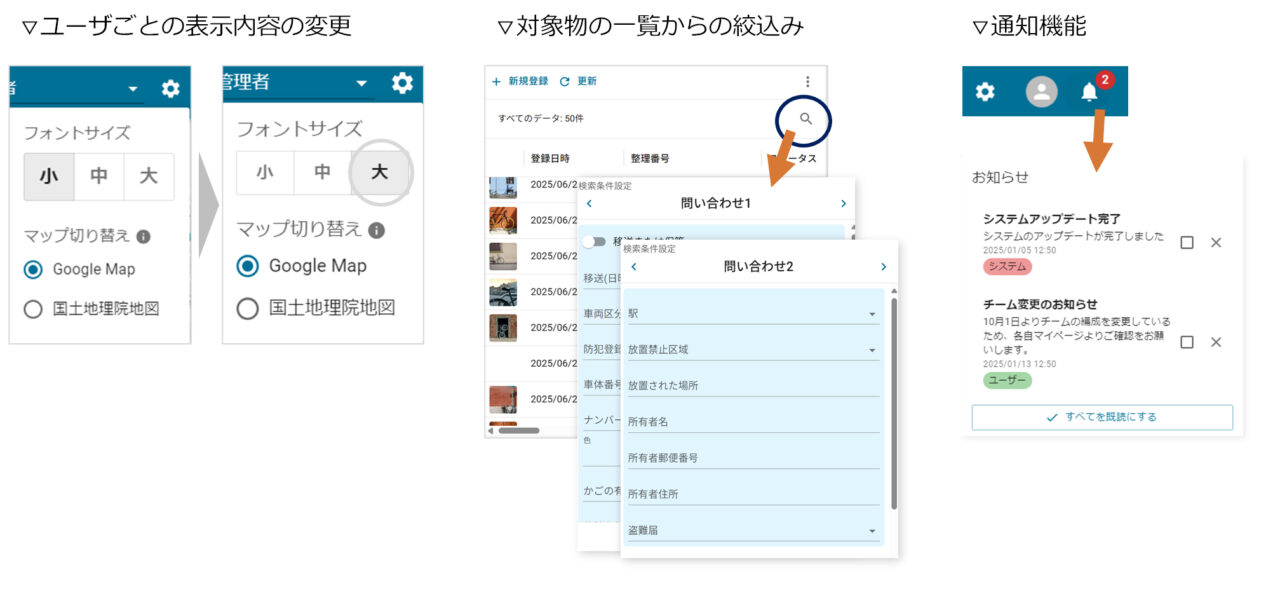Check the box for システムアップデート完了
1280x600 pixels.
tap(1187, 243)
